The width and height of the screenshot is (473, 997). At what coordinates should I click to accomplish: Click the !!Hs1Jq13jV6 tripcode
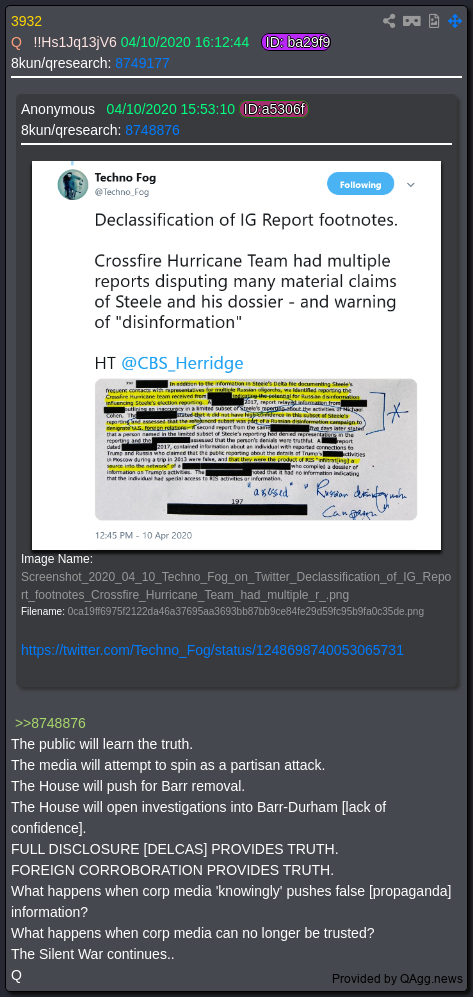[74, 43]
